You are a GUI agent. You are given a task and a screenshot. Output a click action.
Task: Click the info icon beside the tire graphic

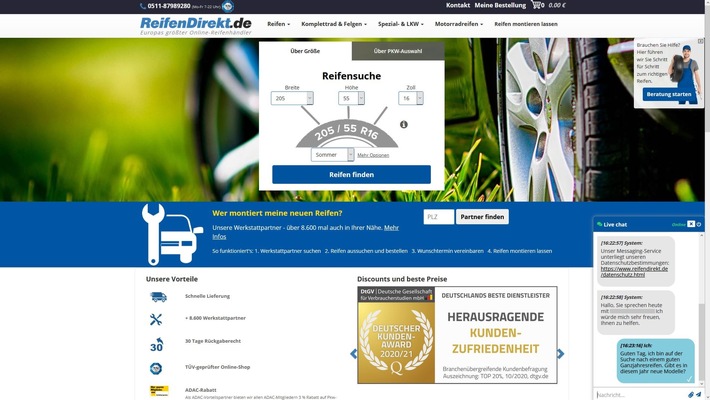tap(404, 124)
